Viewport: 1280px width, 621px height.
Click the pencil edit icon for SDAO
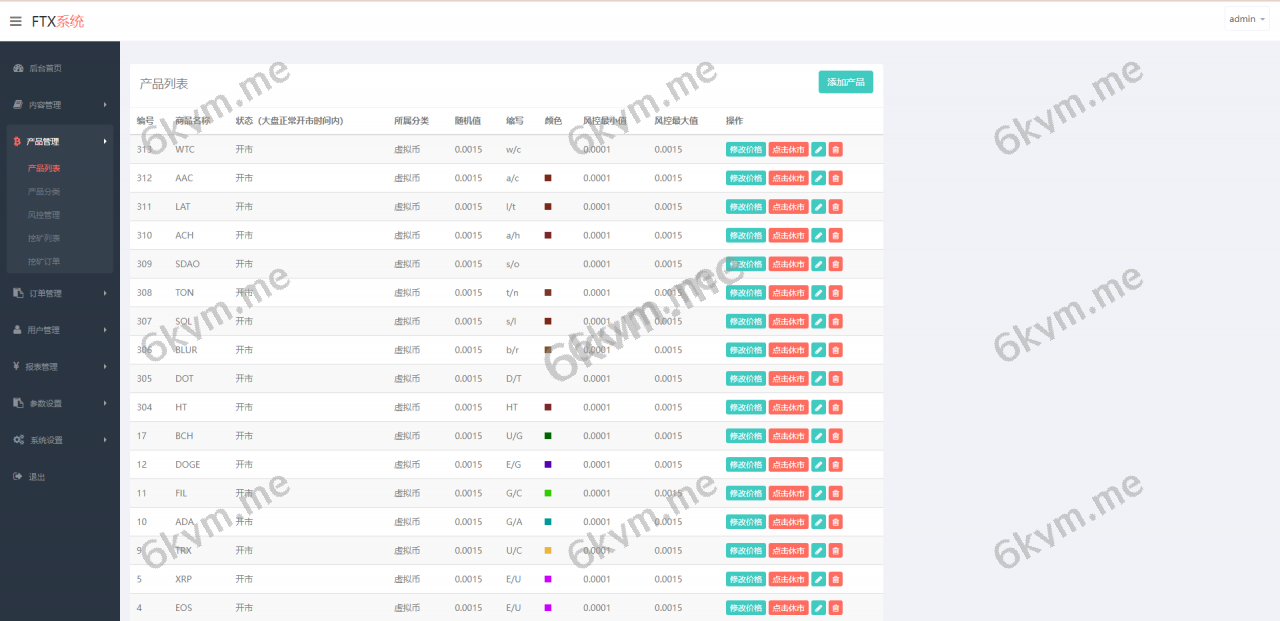point(818,264)
